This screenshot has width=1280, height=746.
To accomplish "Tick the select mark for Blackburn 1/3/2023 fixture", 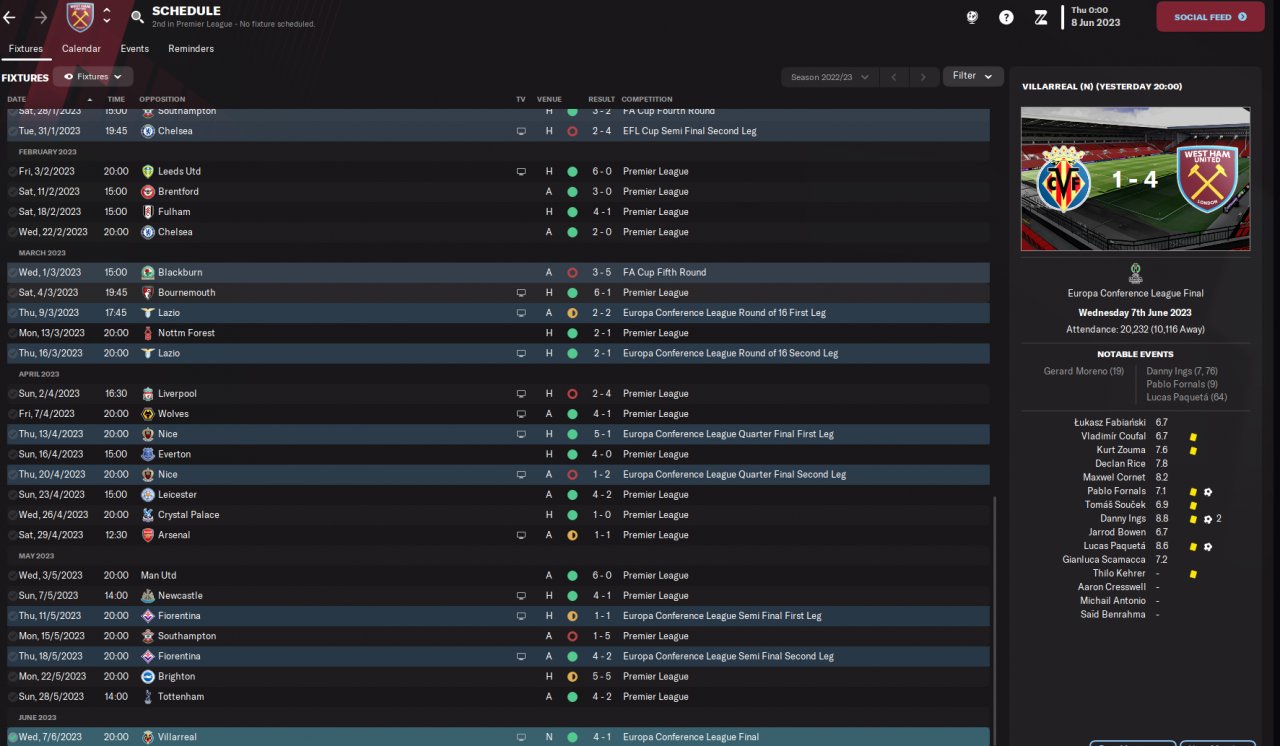I will point(12,272).
